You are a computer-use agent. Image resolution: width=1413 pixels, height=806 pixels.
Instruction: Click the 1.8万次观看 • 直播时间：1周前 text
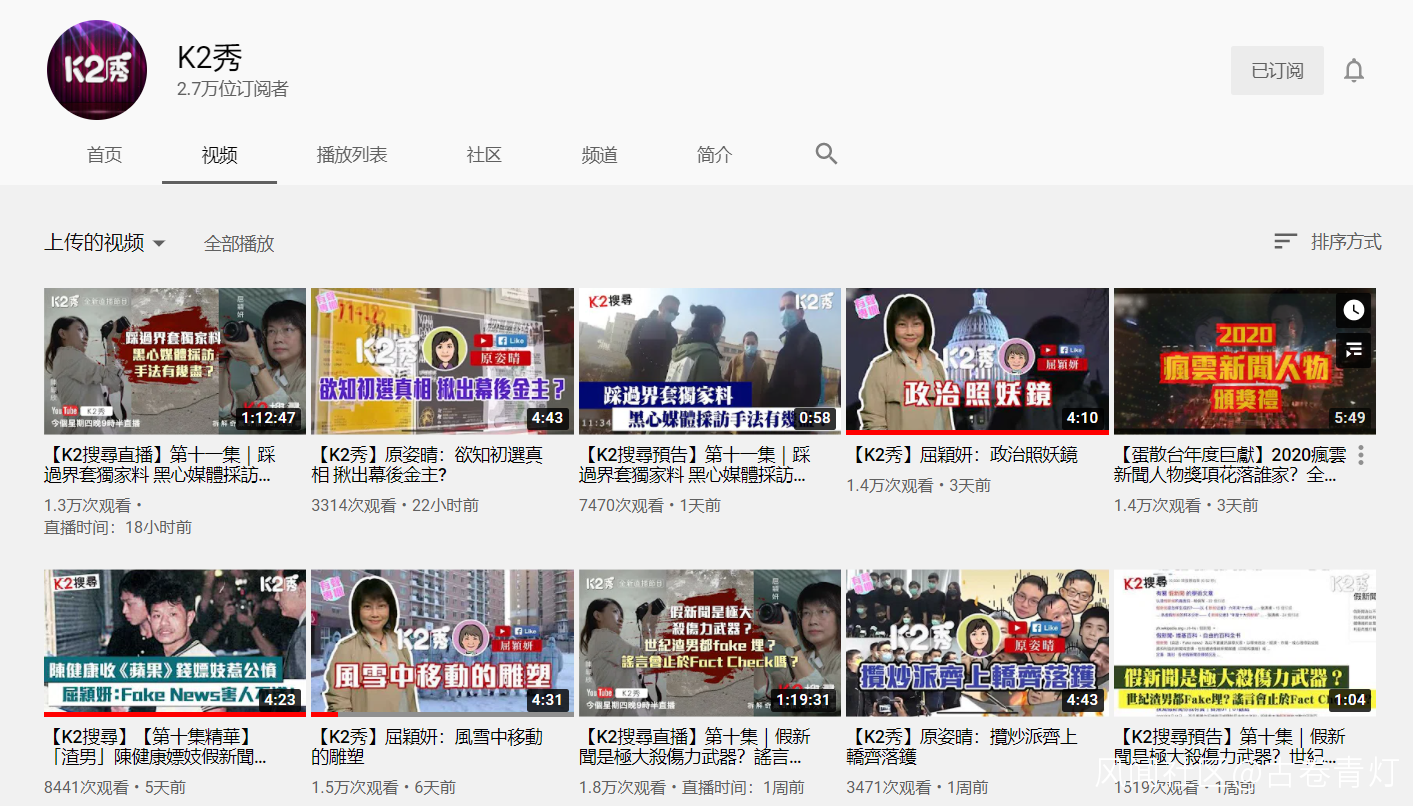pos(692,787)
